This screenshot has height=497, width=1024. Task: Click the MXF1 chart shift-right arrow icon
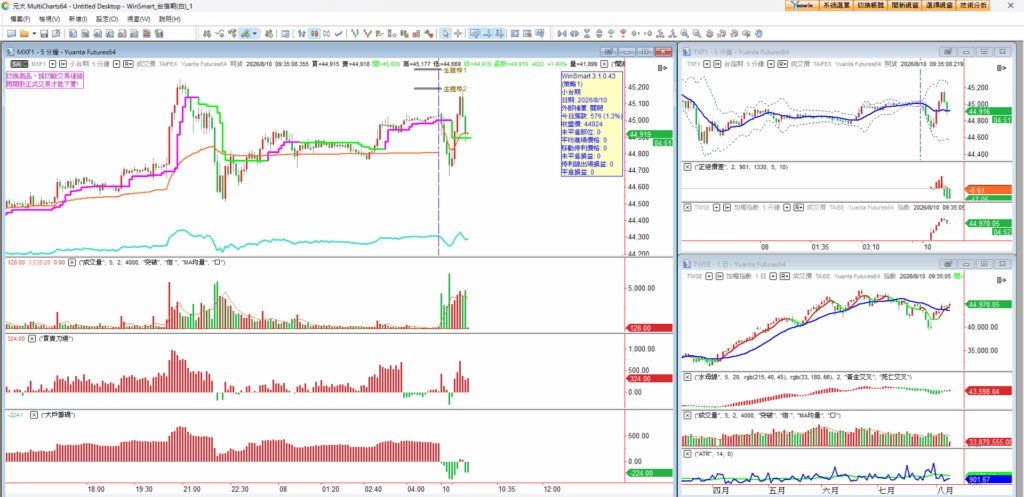pos(664,67)
